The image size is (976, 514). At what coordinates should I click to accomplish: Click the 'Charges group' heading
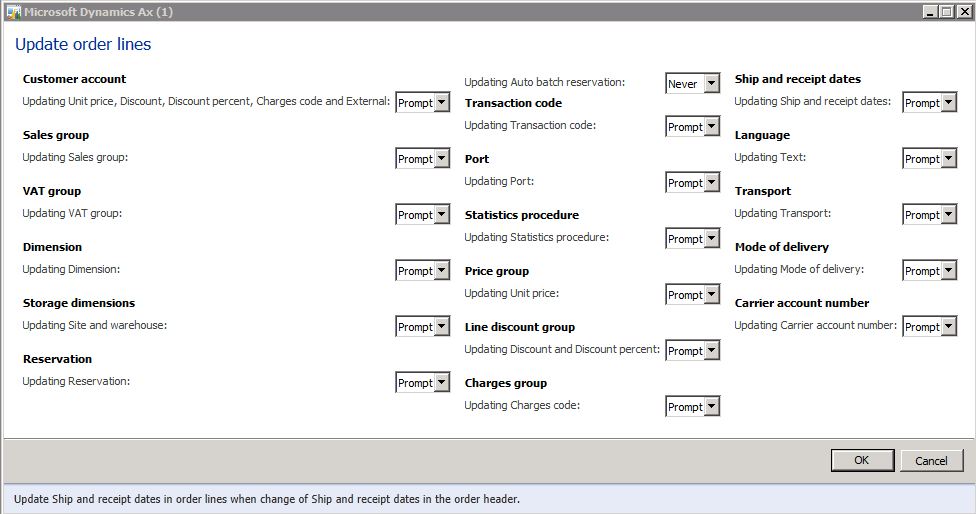point(506,383)
